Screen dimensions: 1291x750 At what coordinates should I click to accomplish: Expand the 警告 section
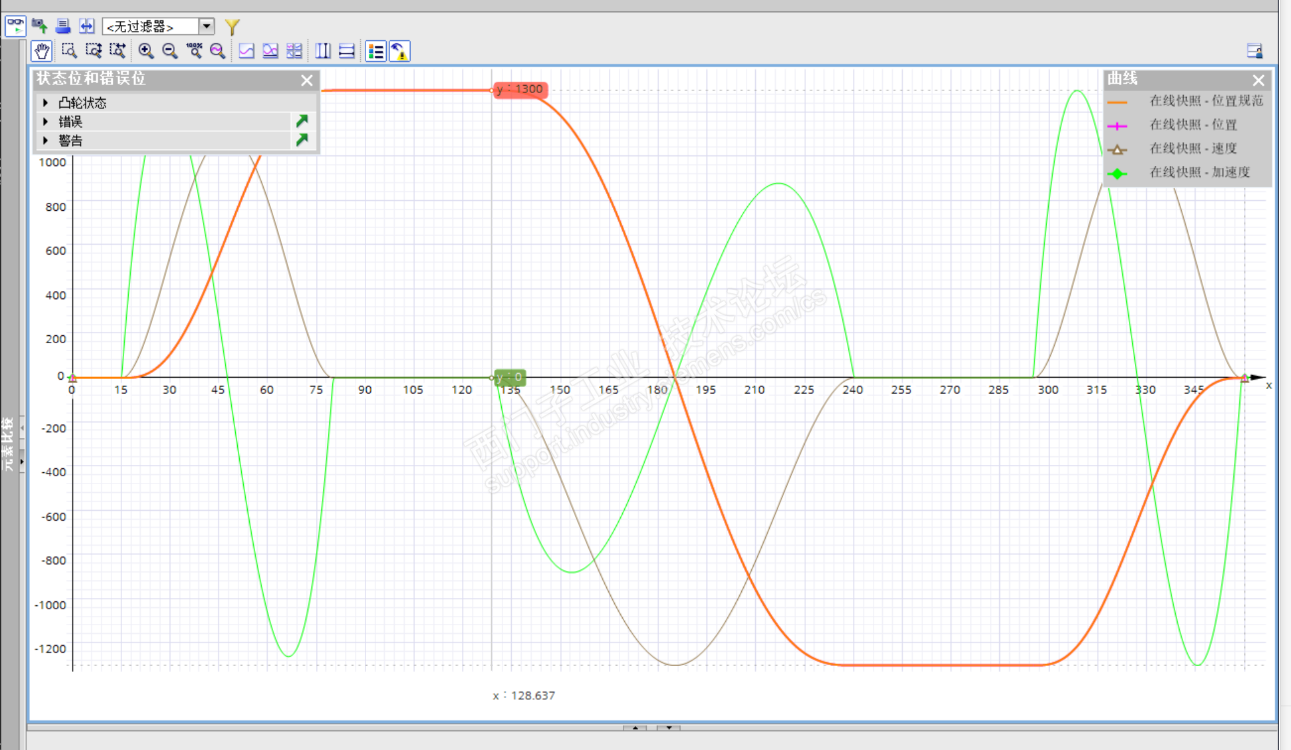[45, 141]
